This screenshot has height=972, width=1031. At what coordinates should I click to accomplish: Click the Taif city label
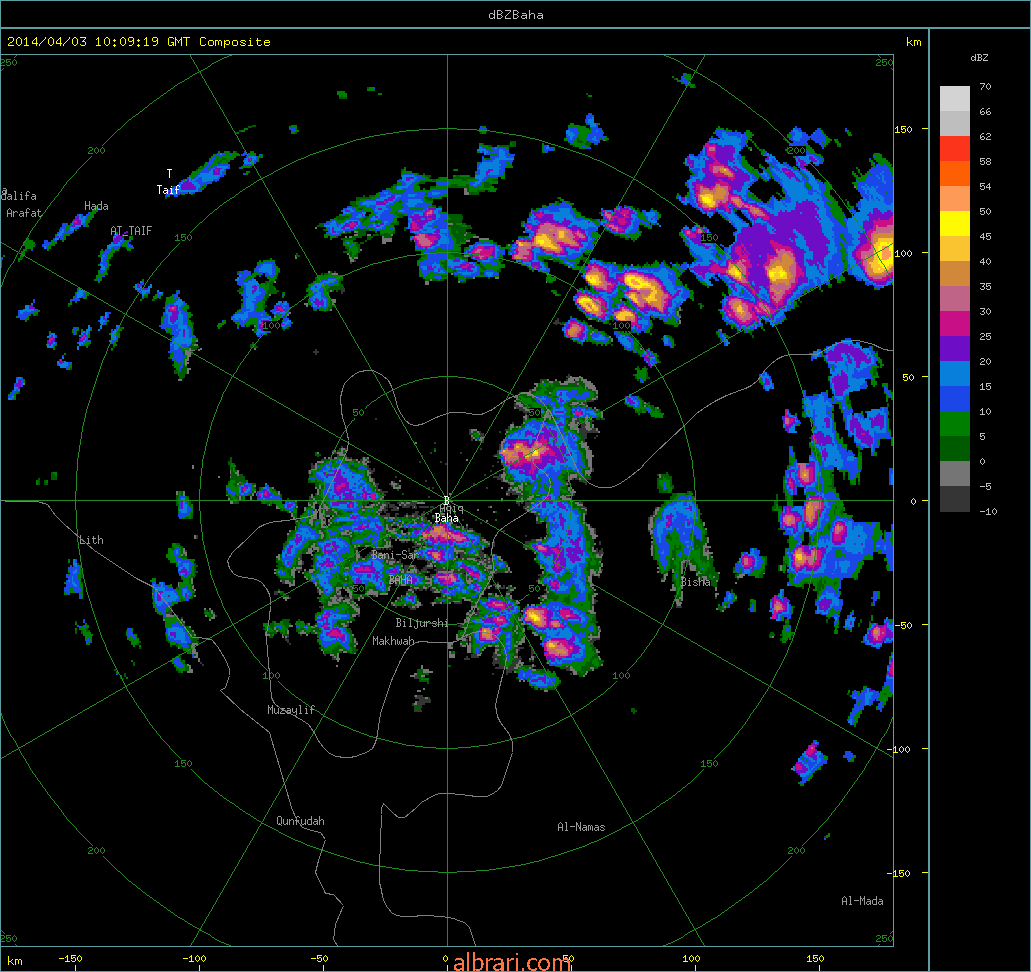coord(168,189)
